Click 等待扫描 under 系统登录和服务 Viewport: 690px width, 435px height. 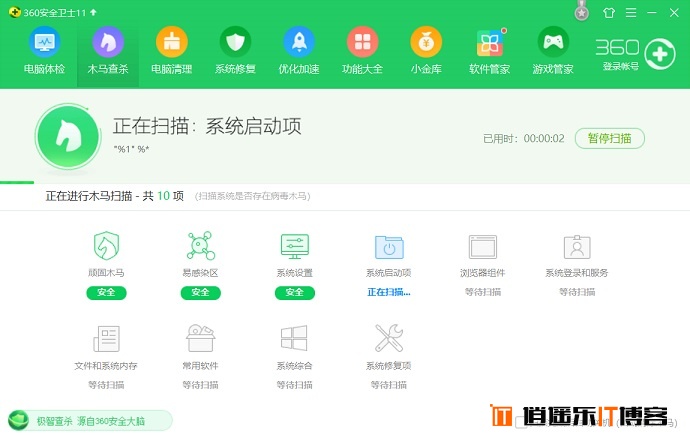click(x=577, y=292)
